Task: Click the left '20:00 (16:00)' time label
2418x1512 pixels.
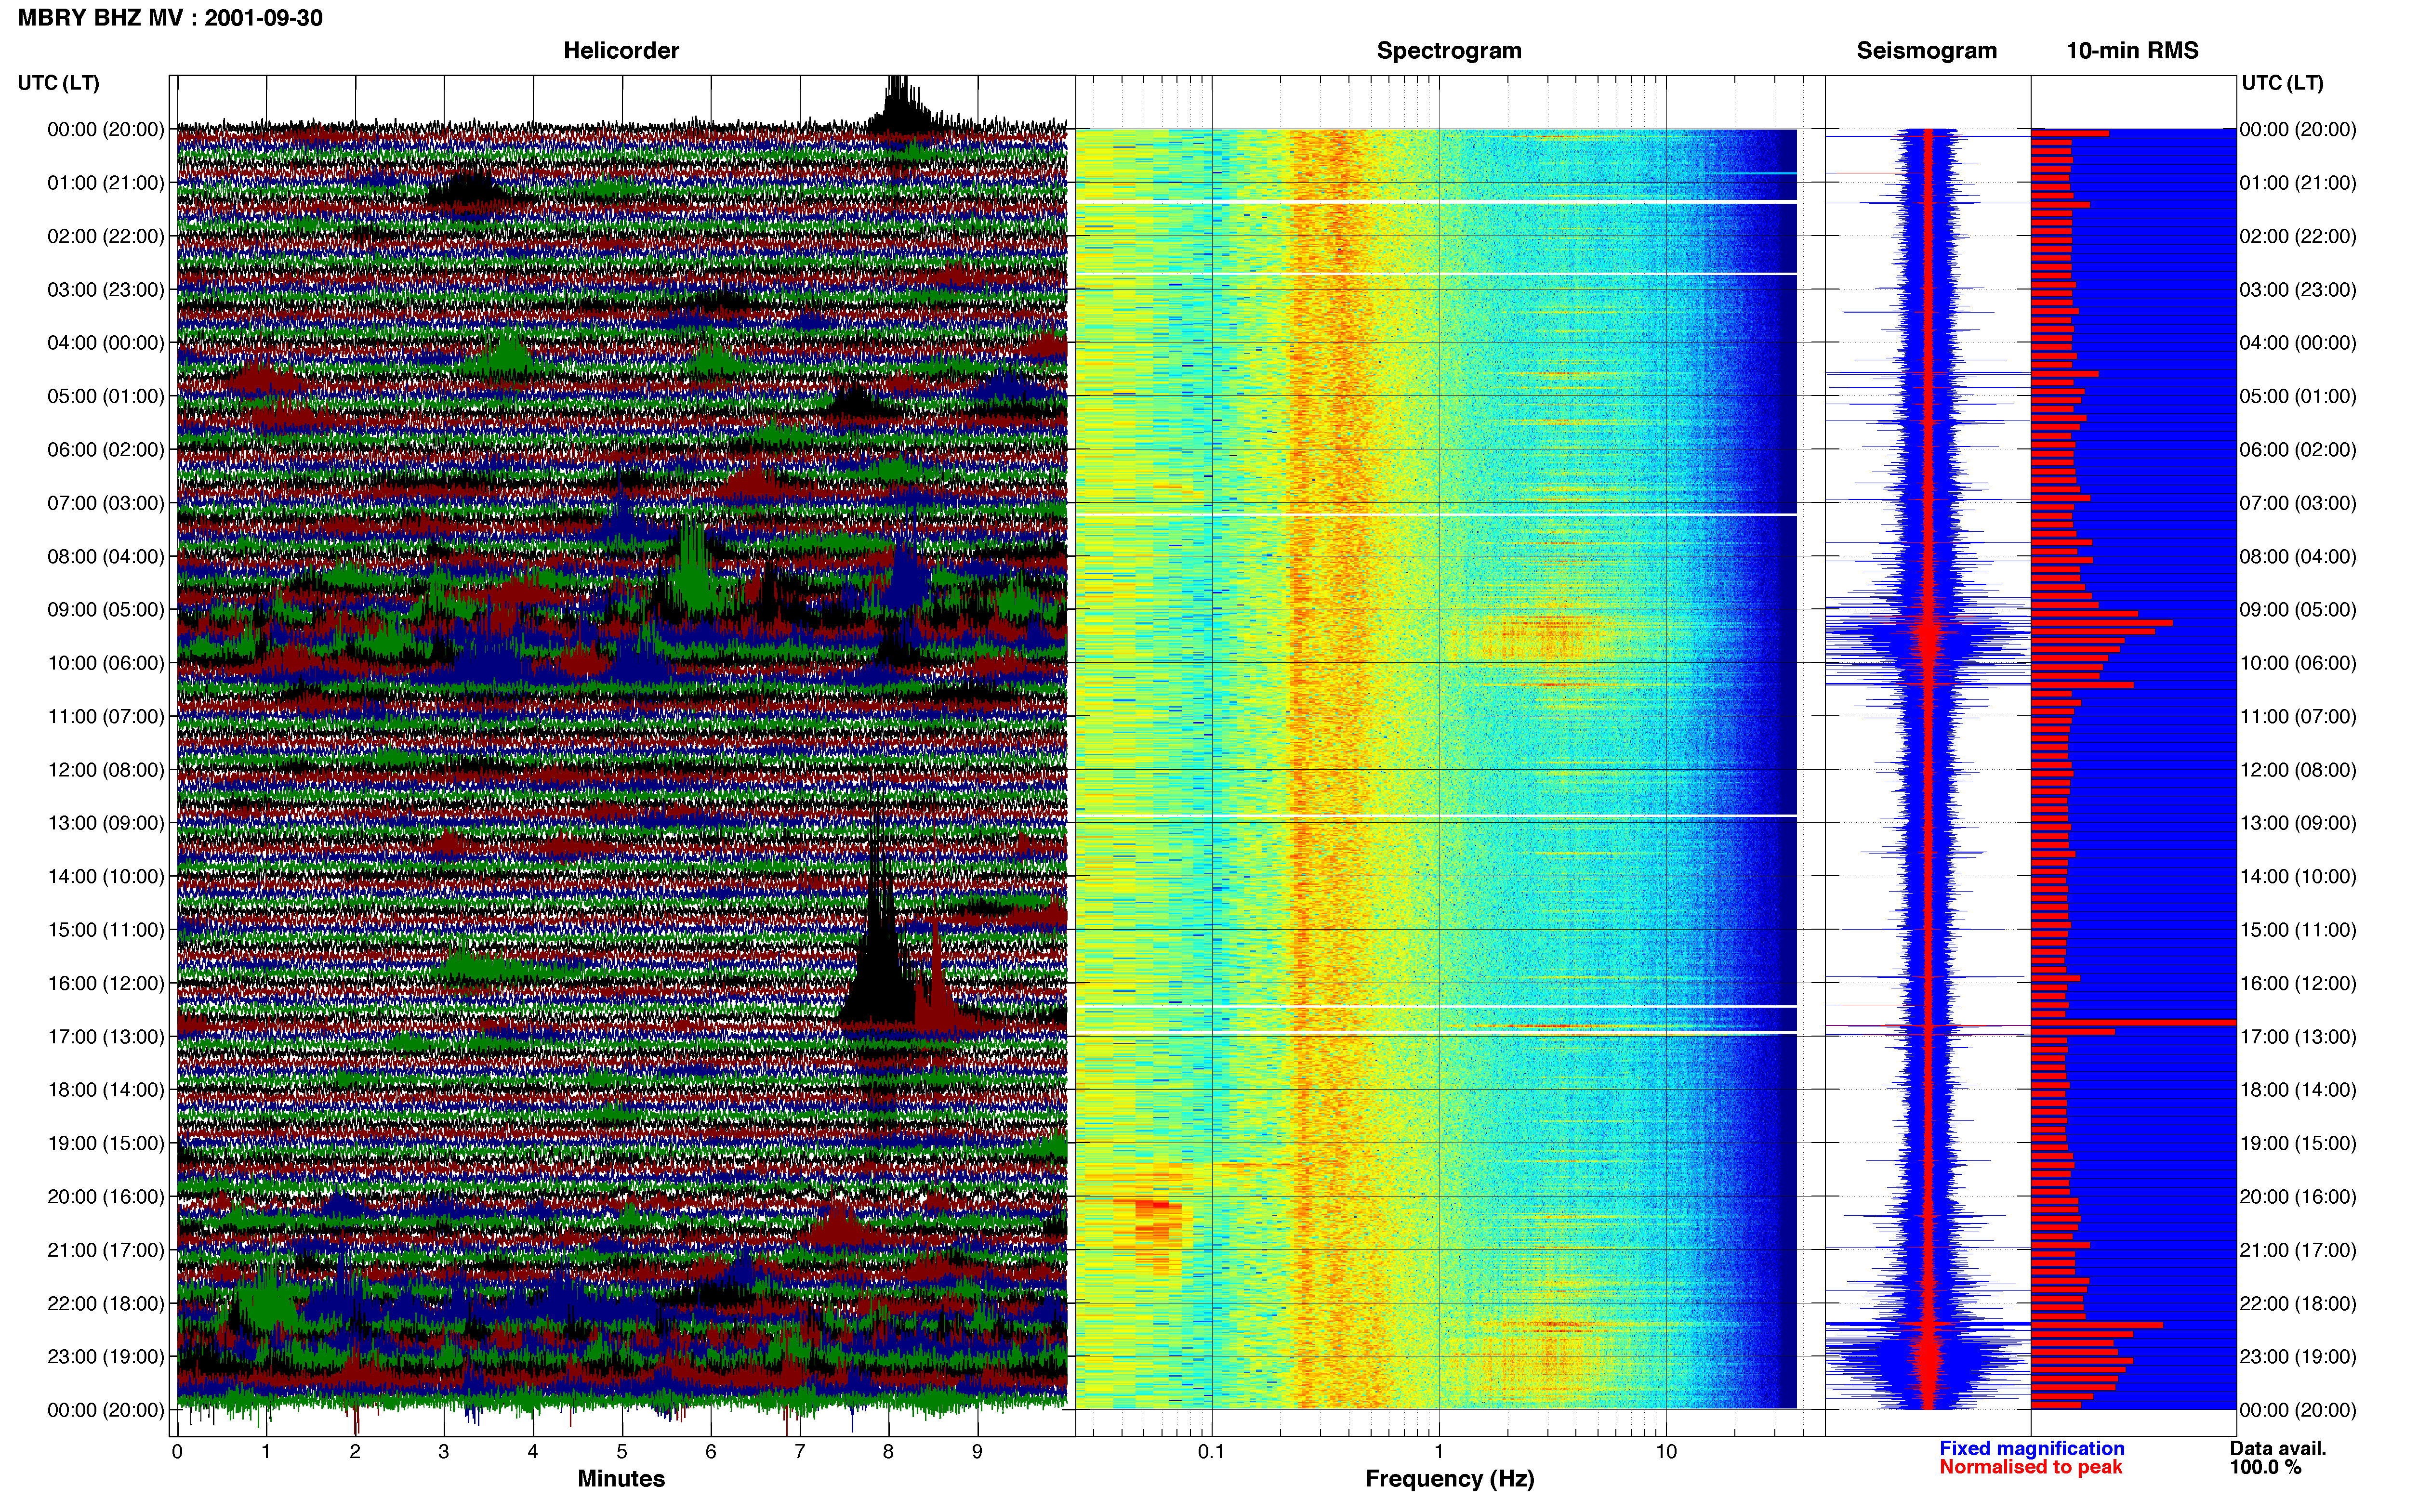Action: (x=106, y=1197)
